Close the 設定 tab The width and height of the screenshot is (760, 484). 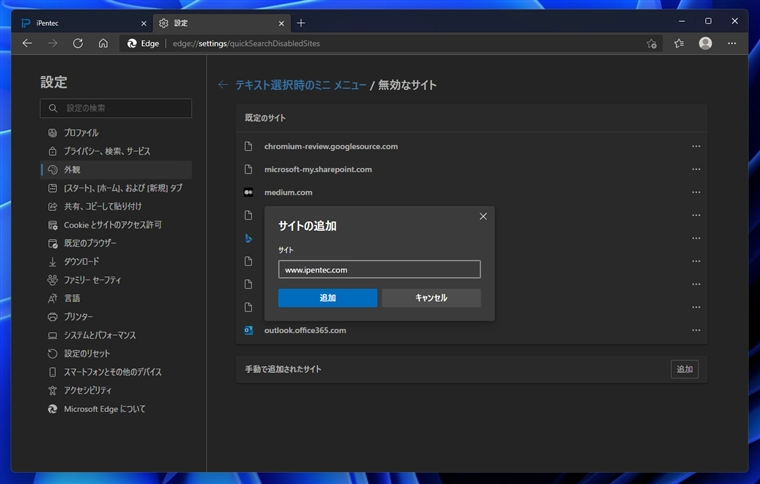[281, 23]
